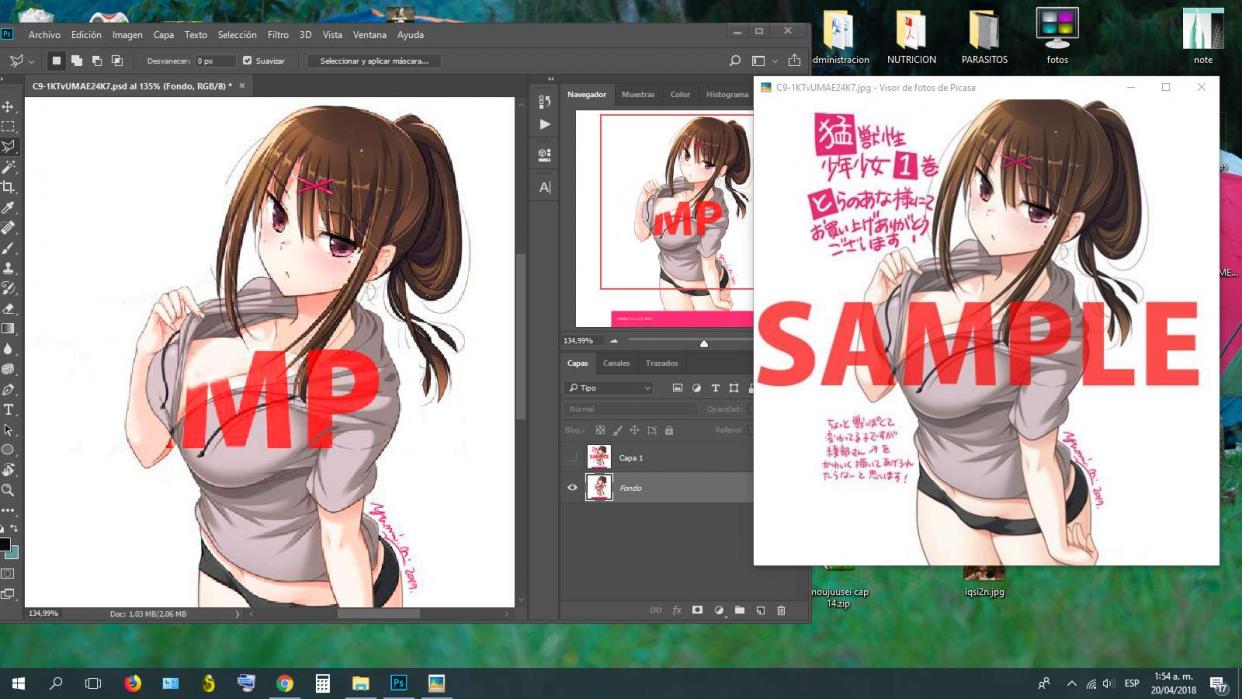Choose Intersect with selection mode button
Viewport: 1242px width, 699px height.
click(x=117, y=61)
